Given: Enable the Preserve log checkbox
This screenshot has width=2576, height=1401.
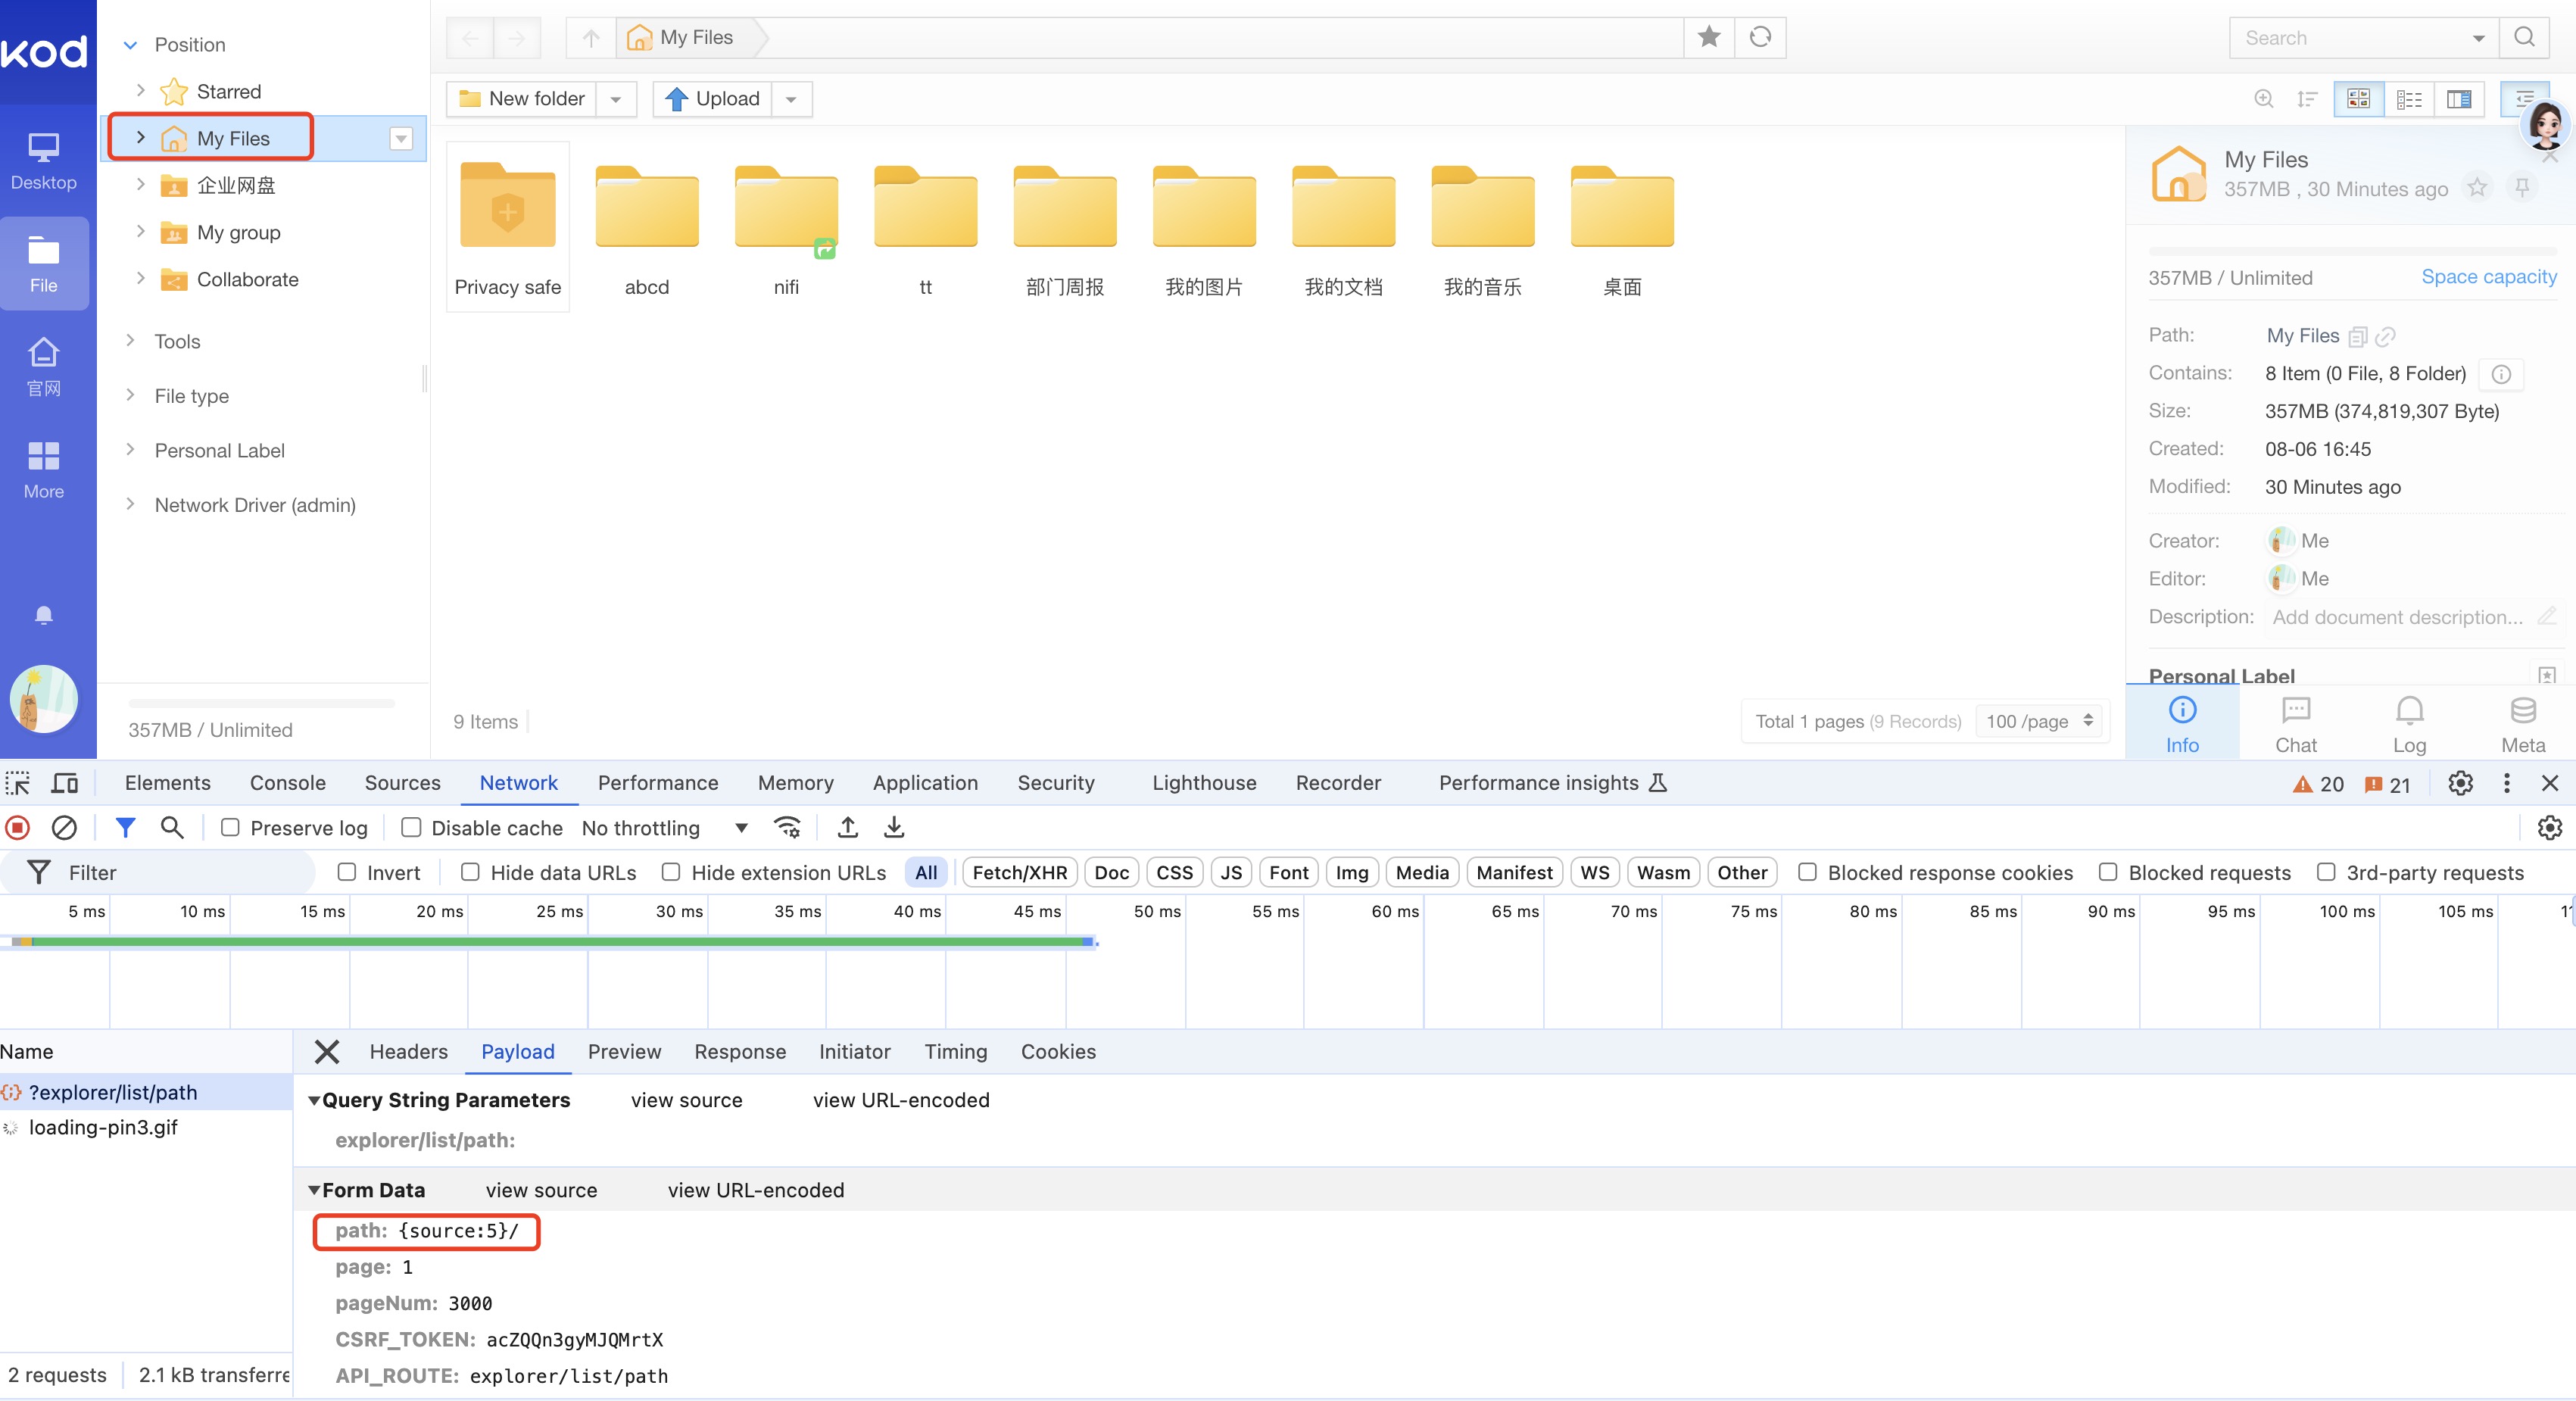Looking at the screenshot, I should click(x=230, y=828).
